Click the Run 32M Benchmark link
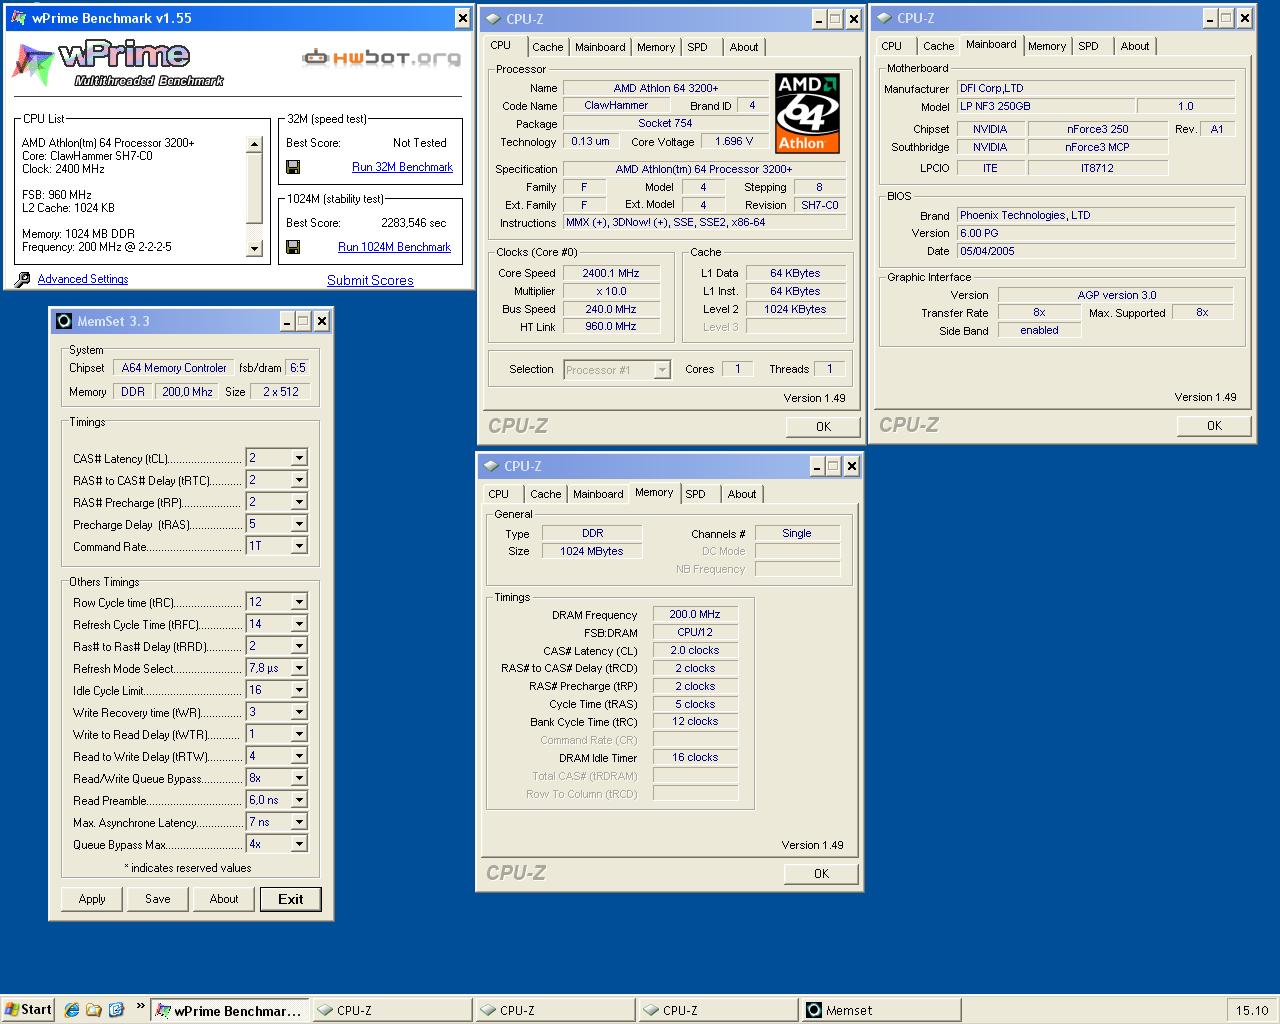The height and width of the screenshot is (1024, 1280). [402, 167]
